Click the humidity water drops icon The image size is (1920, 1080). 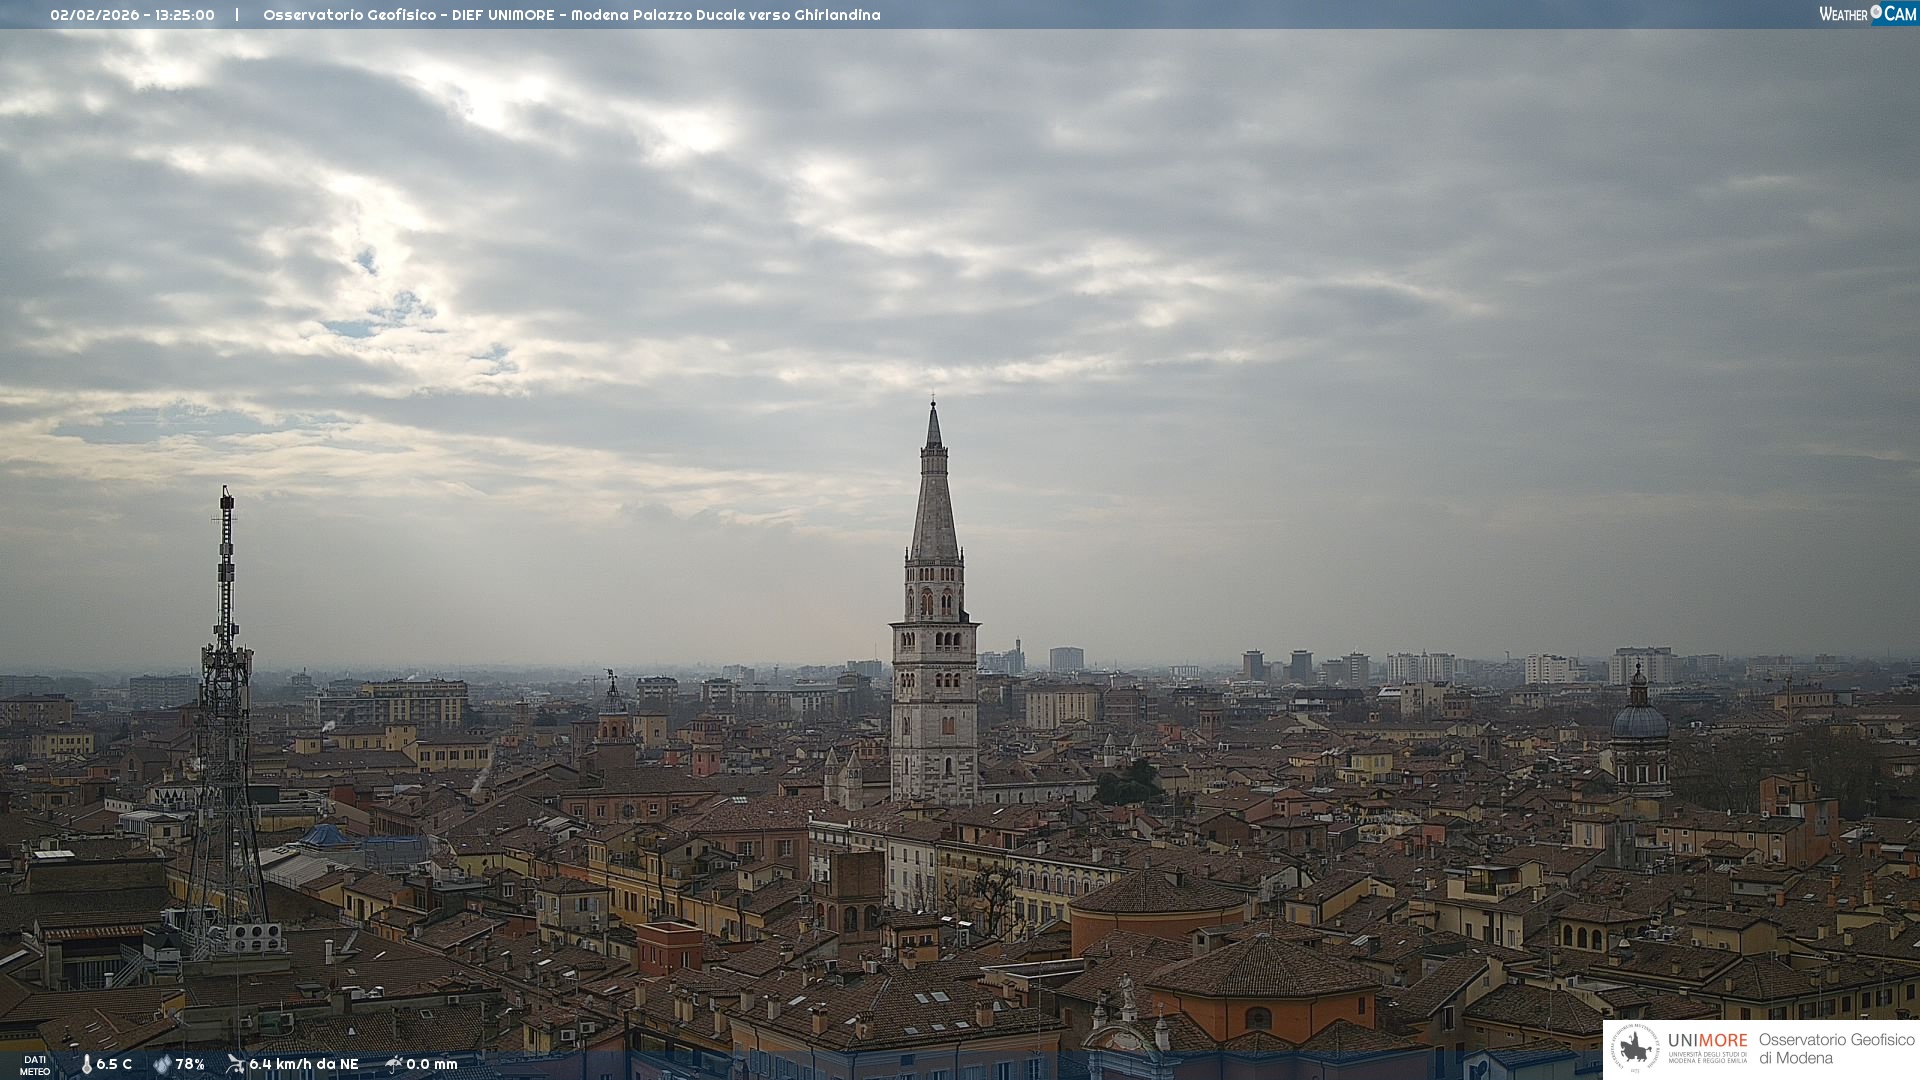[x=162, y=1064]
